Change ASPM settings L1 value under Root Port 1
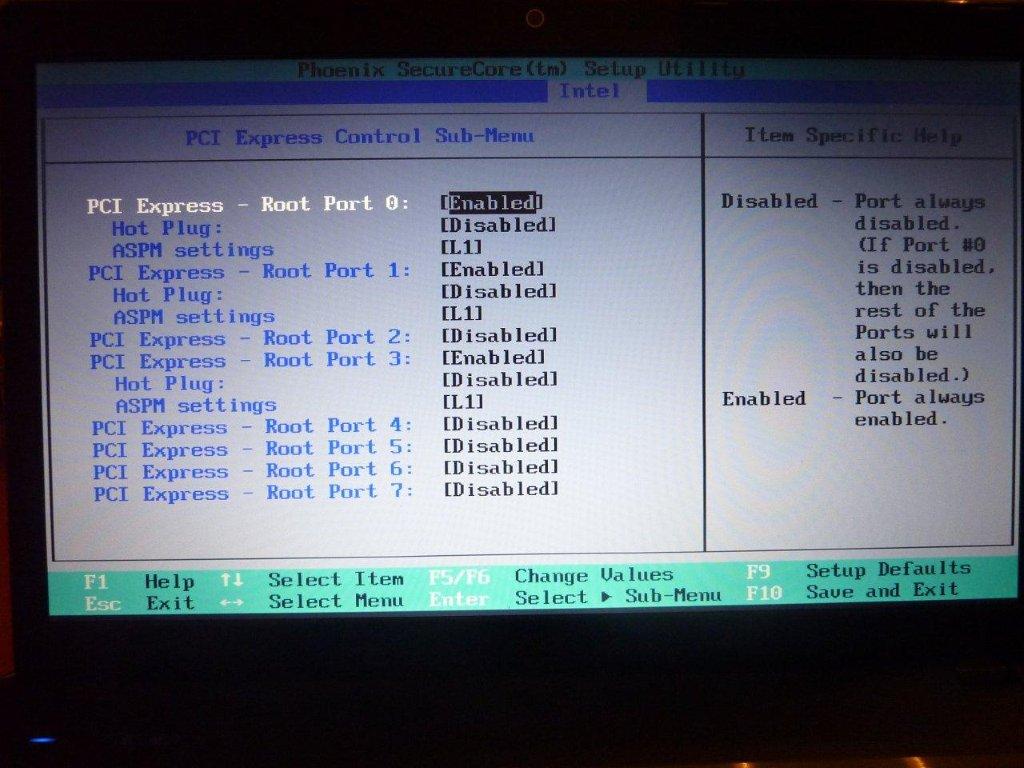Screen dimensions: 1024x768 (463, 313)
